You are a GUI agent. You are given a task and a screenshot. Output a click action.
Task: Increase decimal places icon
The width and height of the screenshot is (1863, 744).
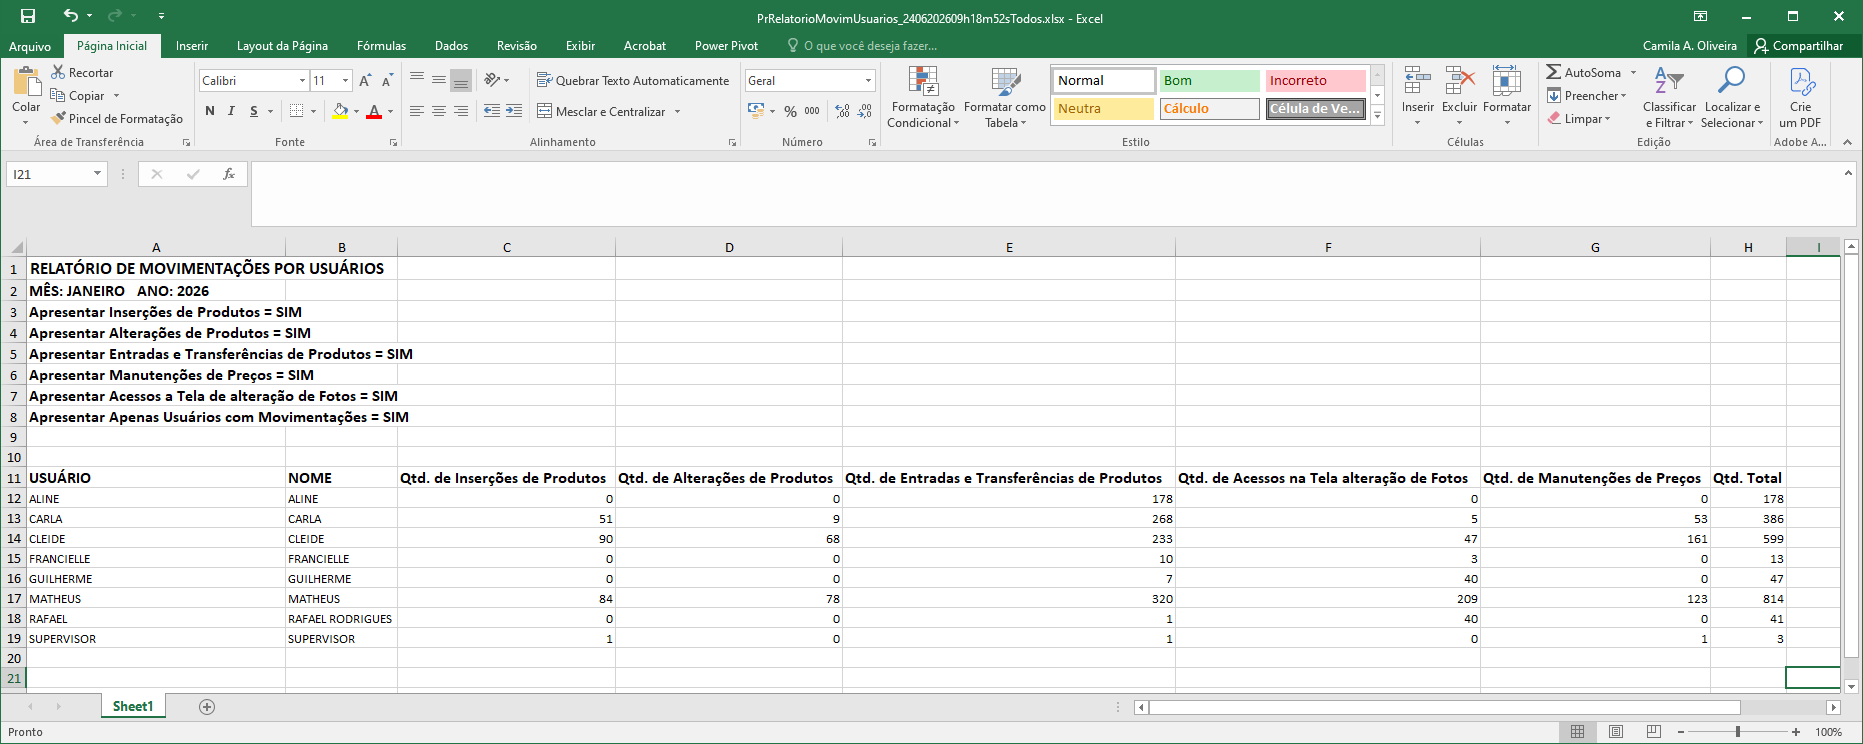843,111
